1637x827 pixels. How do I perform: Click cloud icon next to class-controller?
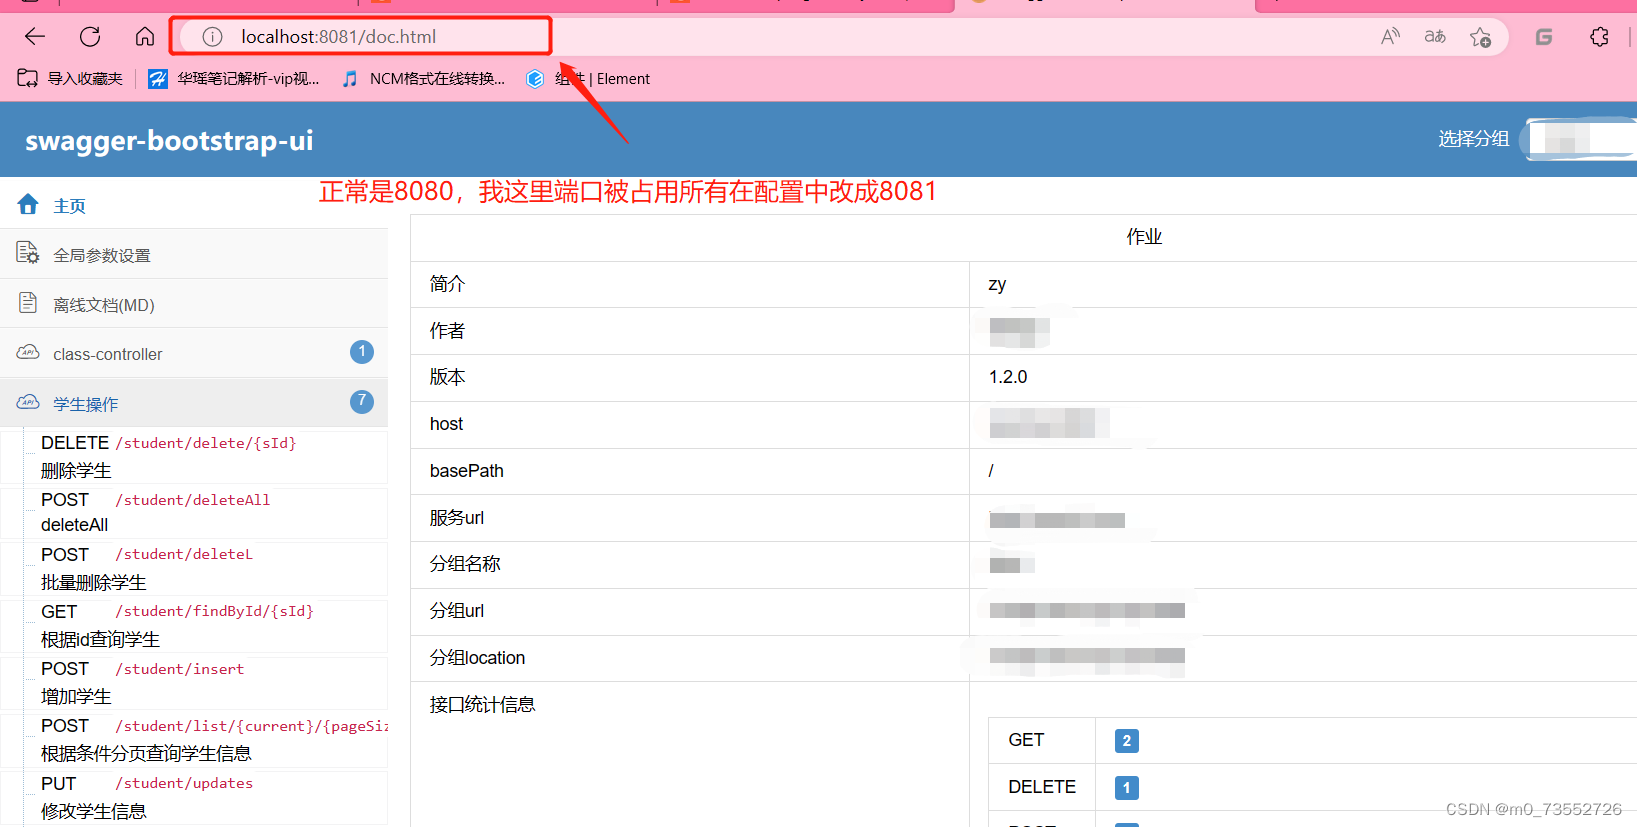pos(28,352)
